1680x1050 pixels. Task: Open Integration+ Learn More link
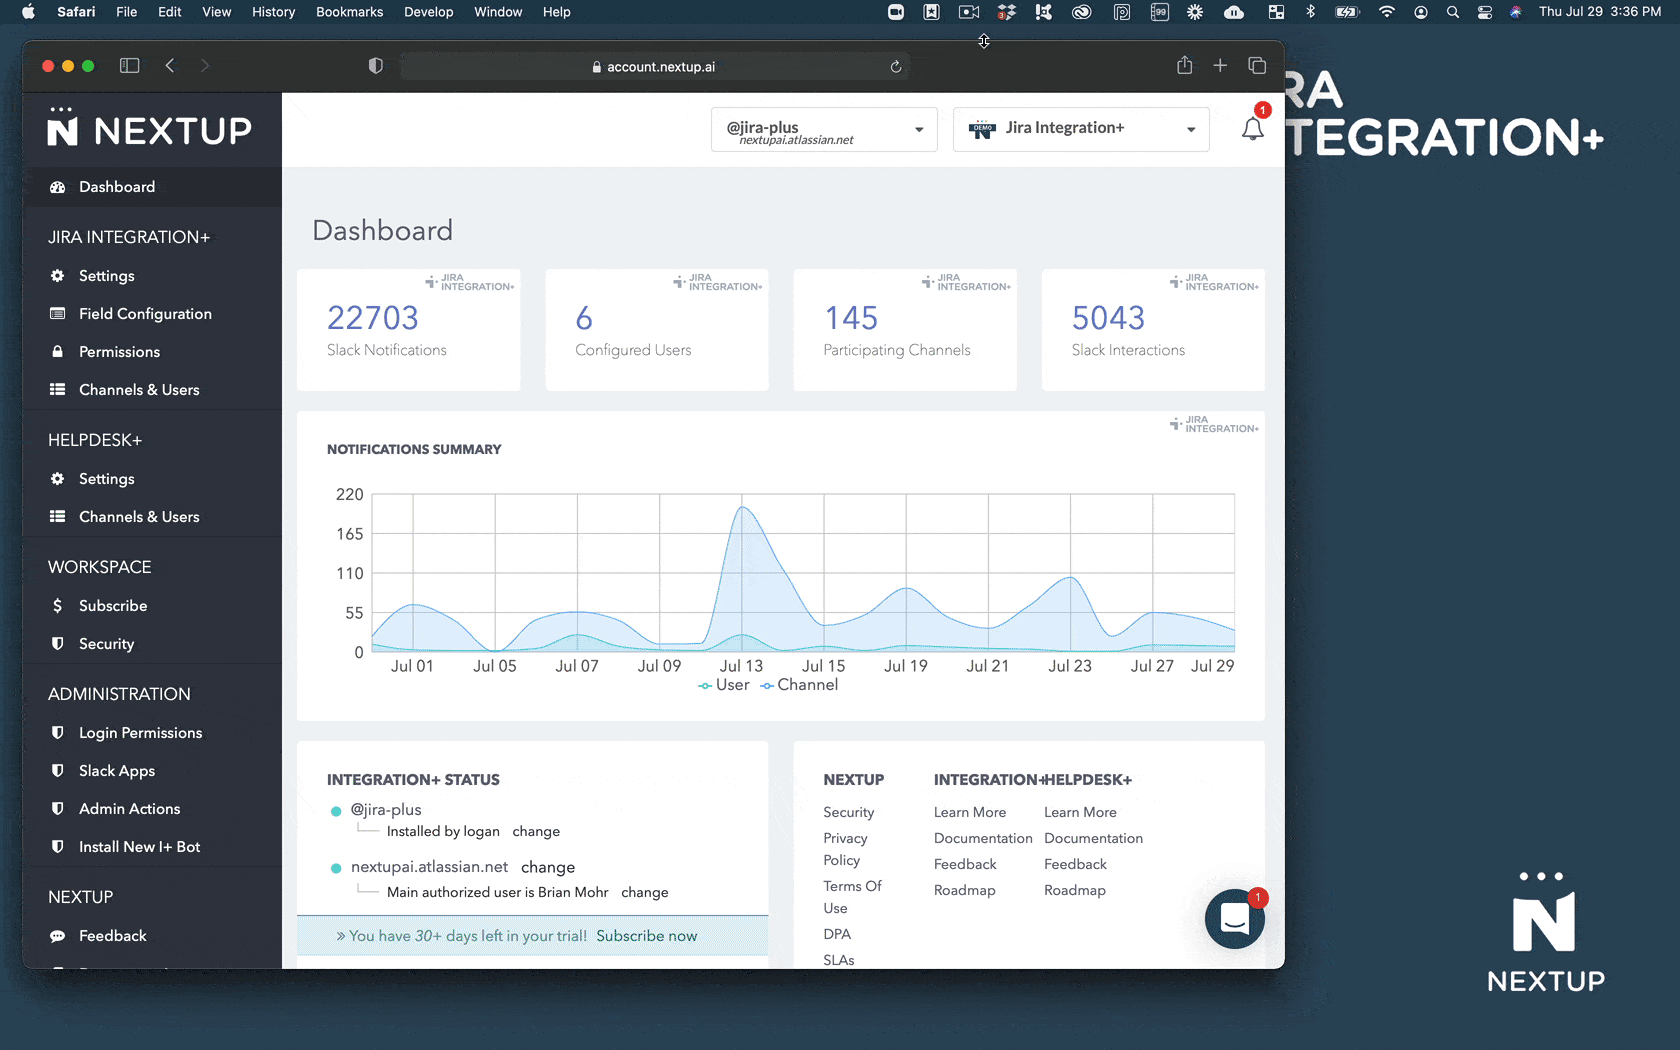(x=970, y=813)
